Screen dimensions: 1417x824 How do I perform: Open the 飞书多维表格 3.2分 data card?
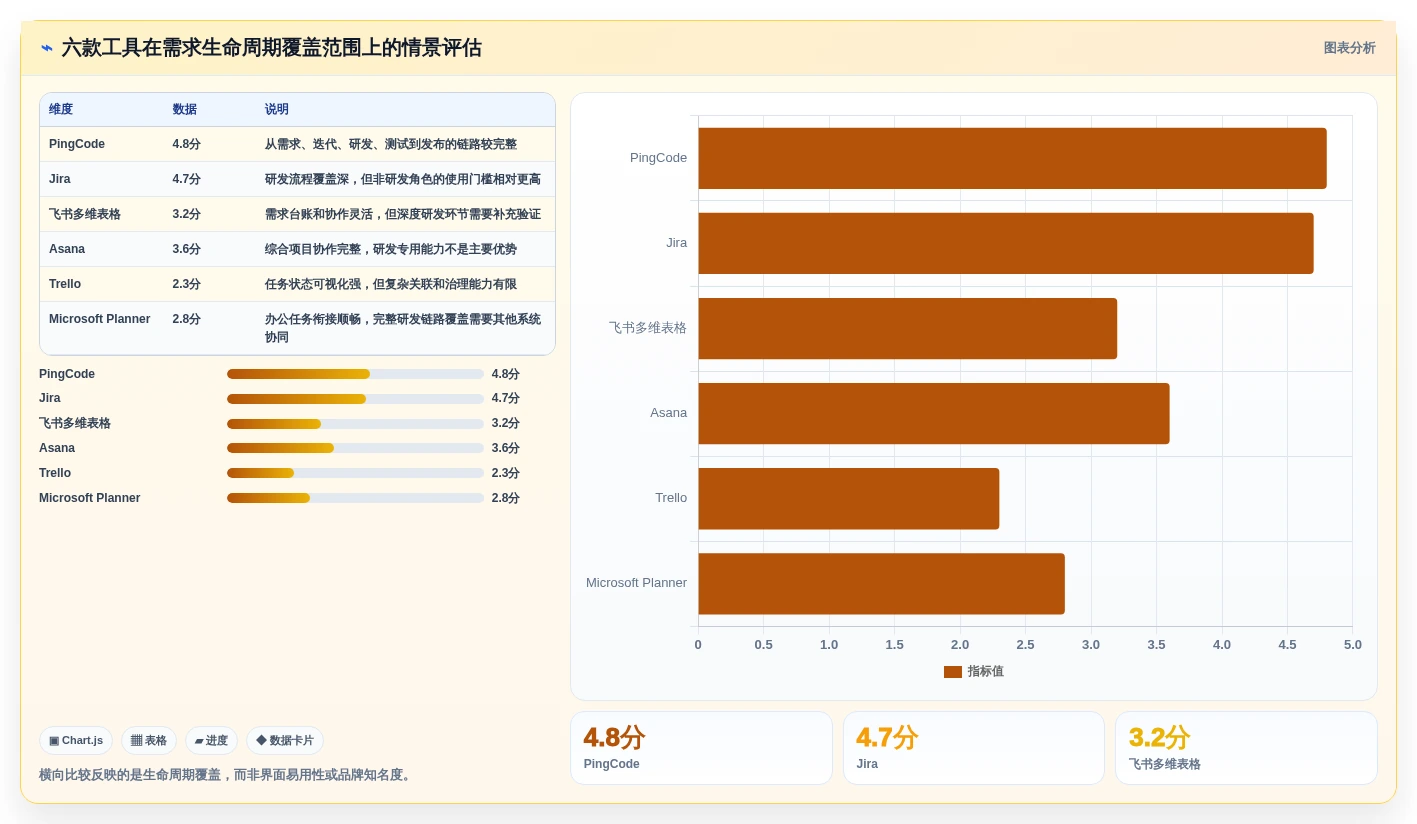pos(1246,748)
